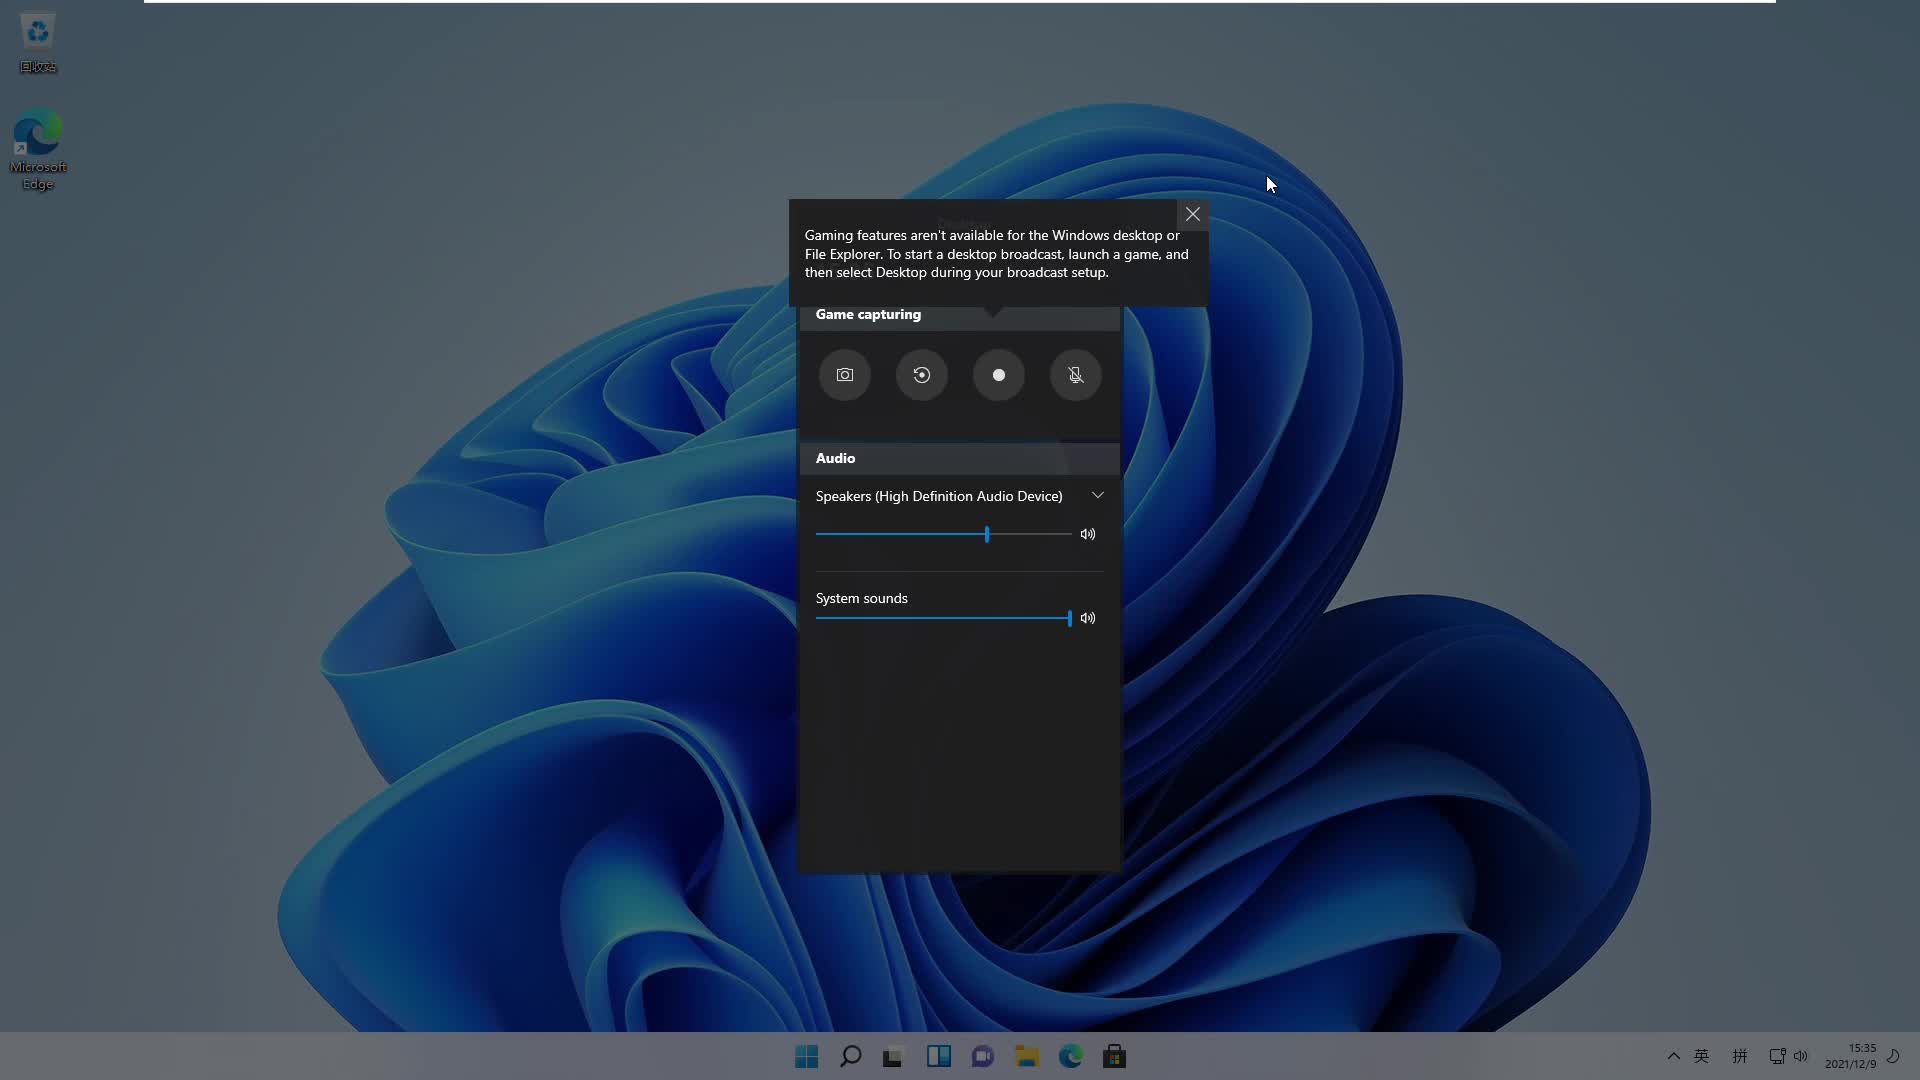Open Microsoft Store from the taskbar
Image resolution: width=1920 pixels, height=1080 pixels.
point(1114,1055)
